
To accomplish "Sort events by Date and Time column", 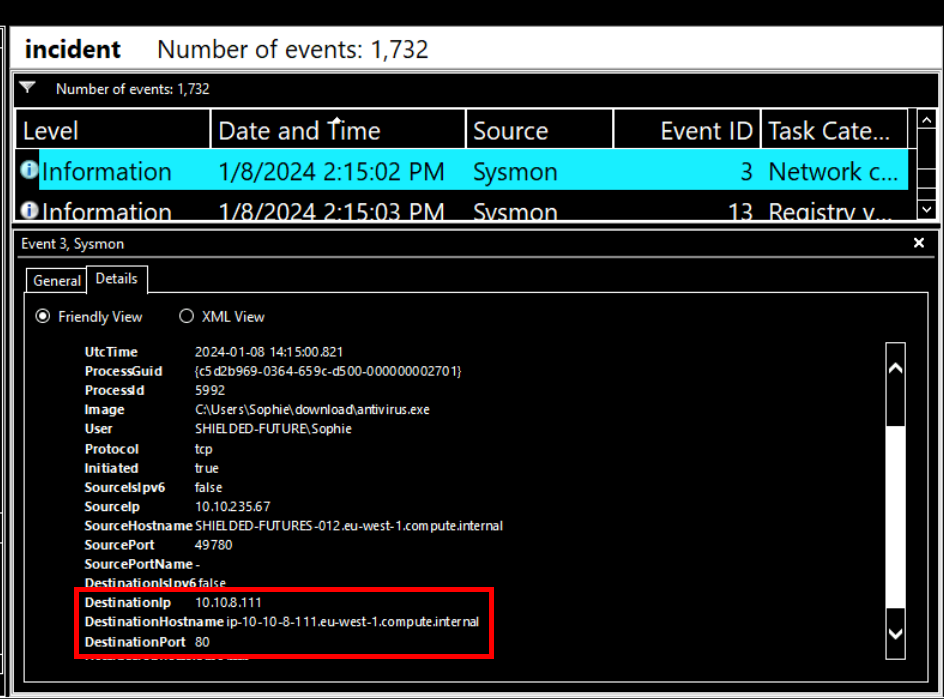I will click(x=337, y=131).
